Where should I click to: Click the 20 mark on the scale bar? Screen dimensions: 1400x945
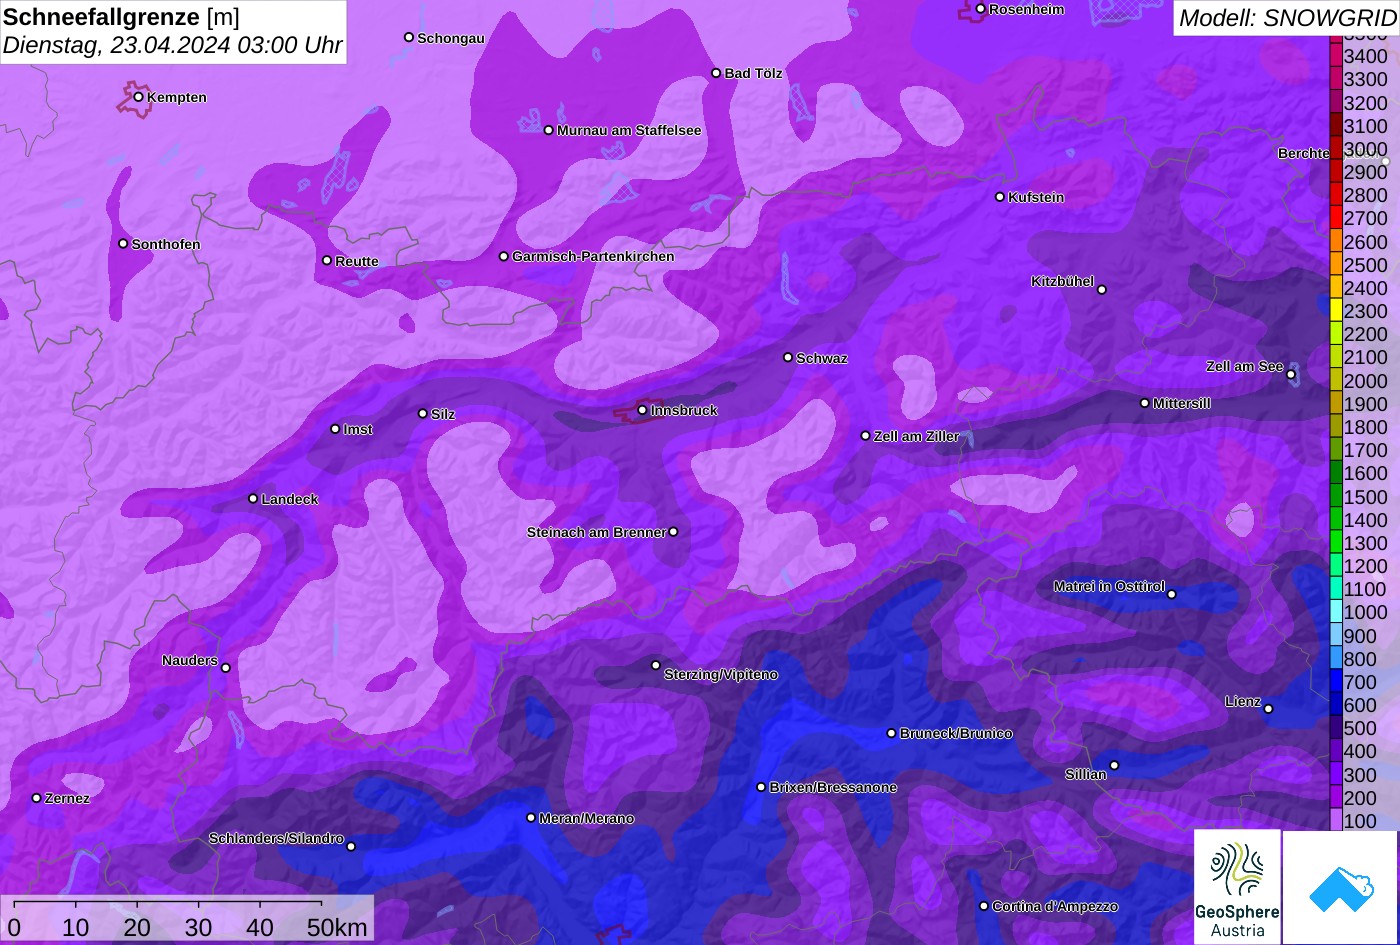137,928
